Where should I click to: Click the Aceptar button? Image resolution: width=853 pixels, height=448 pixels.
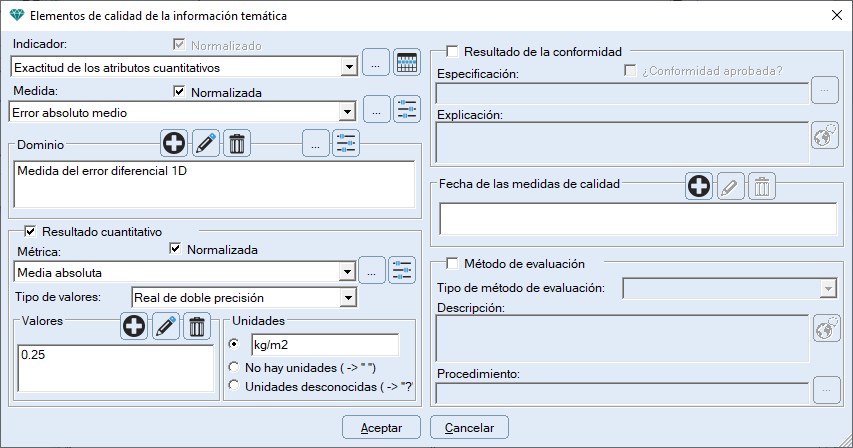pos(381,427)
